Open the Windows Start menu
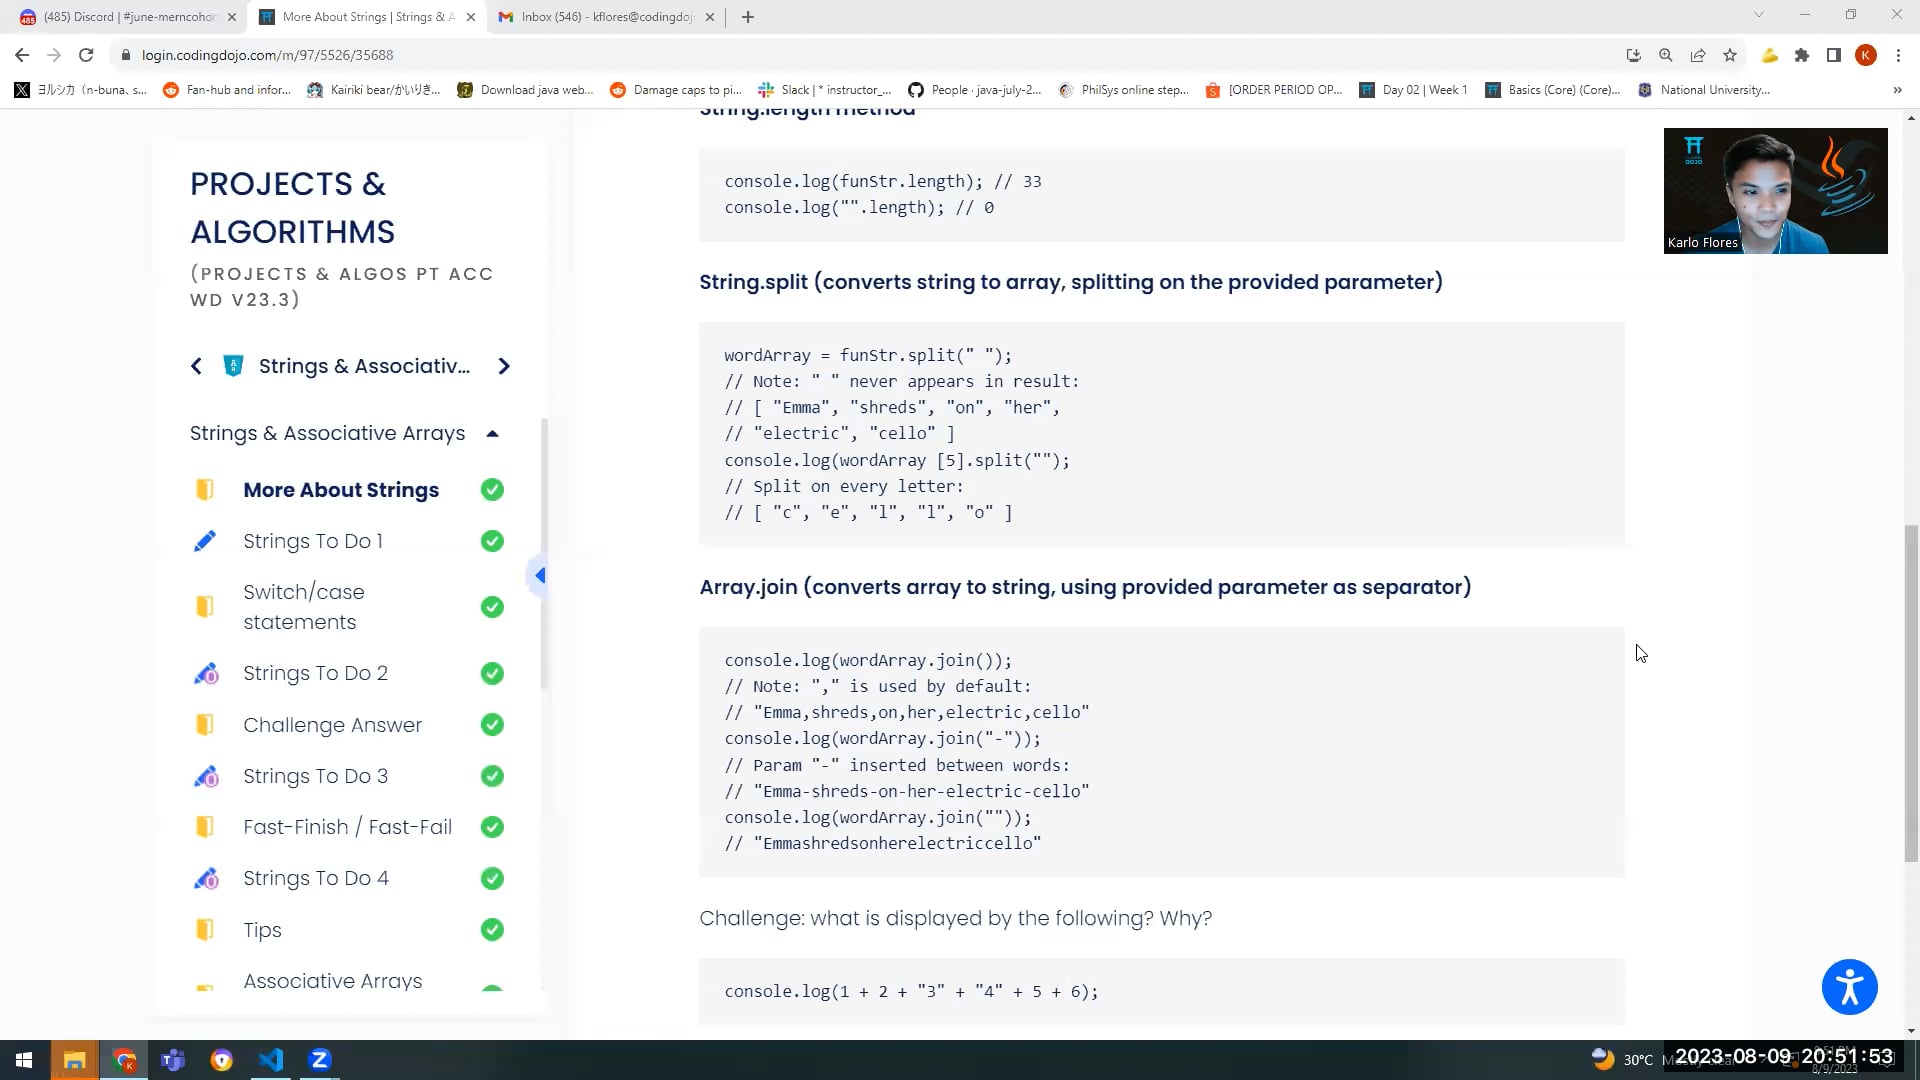Viewport: 1920px width, 1080px height. [24, 1060]
